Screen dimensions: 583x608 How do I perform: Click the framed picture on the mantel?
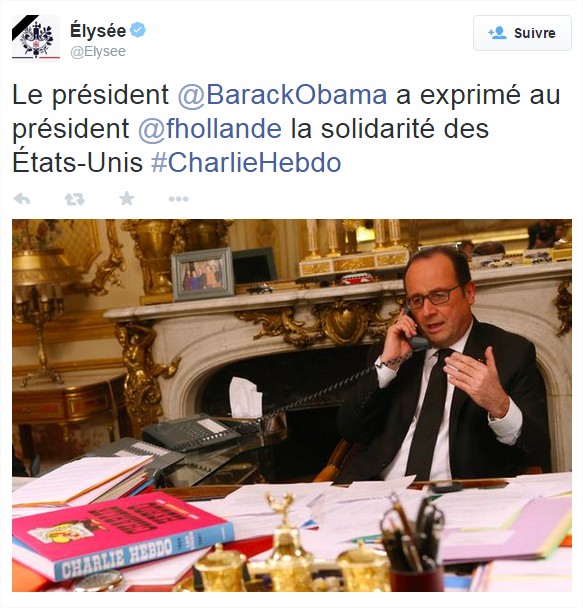click(203, 275)
